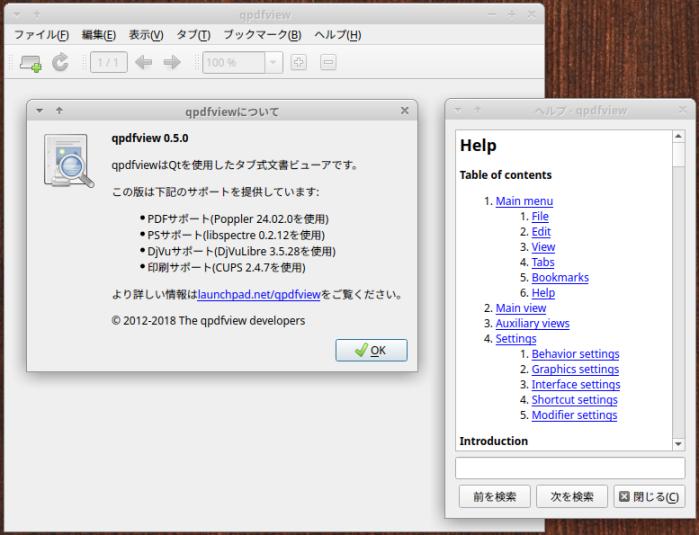
Task: Follow the Shortcut settings link
Action: pos(575,399)
